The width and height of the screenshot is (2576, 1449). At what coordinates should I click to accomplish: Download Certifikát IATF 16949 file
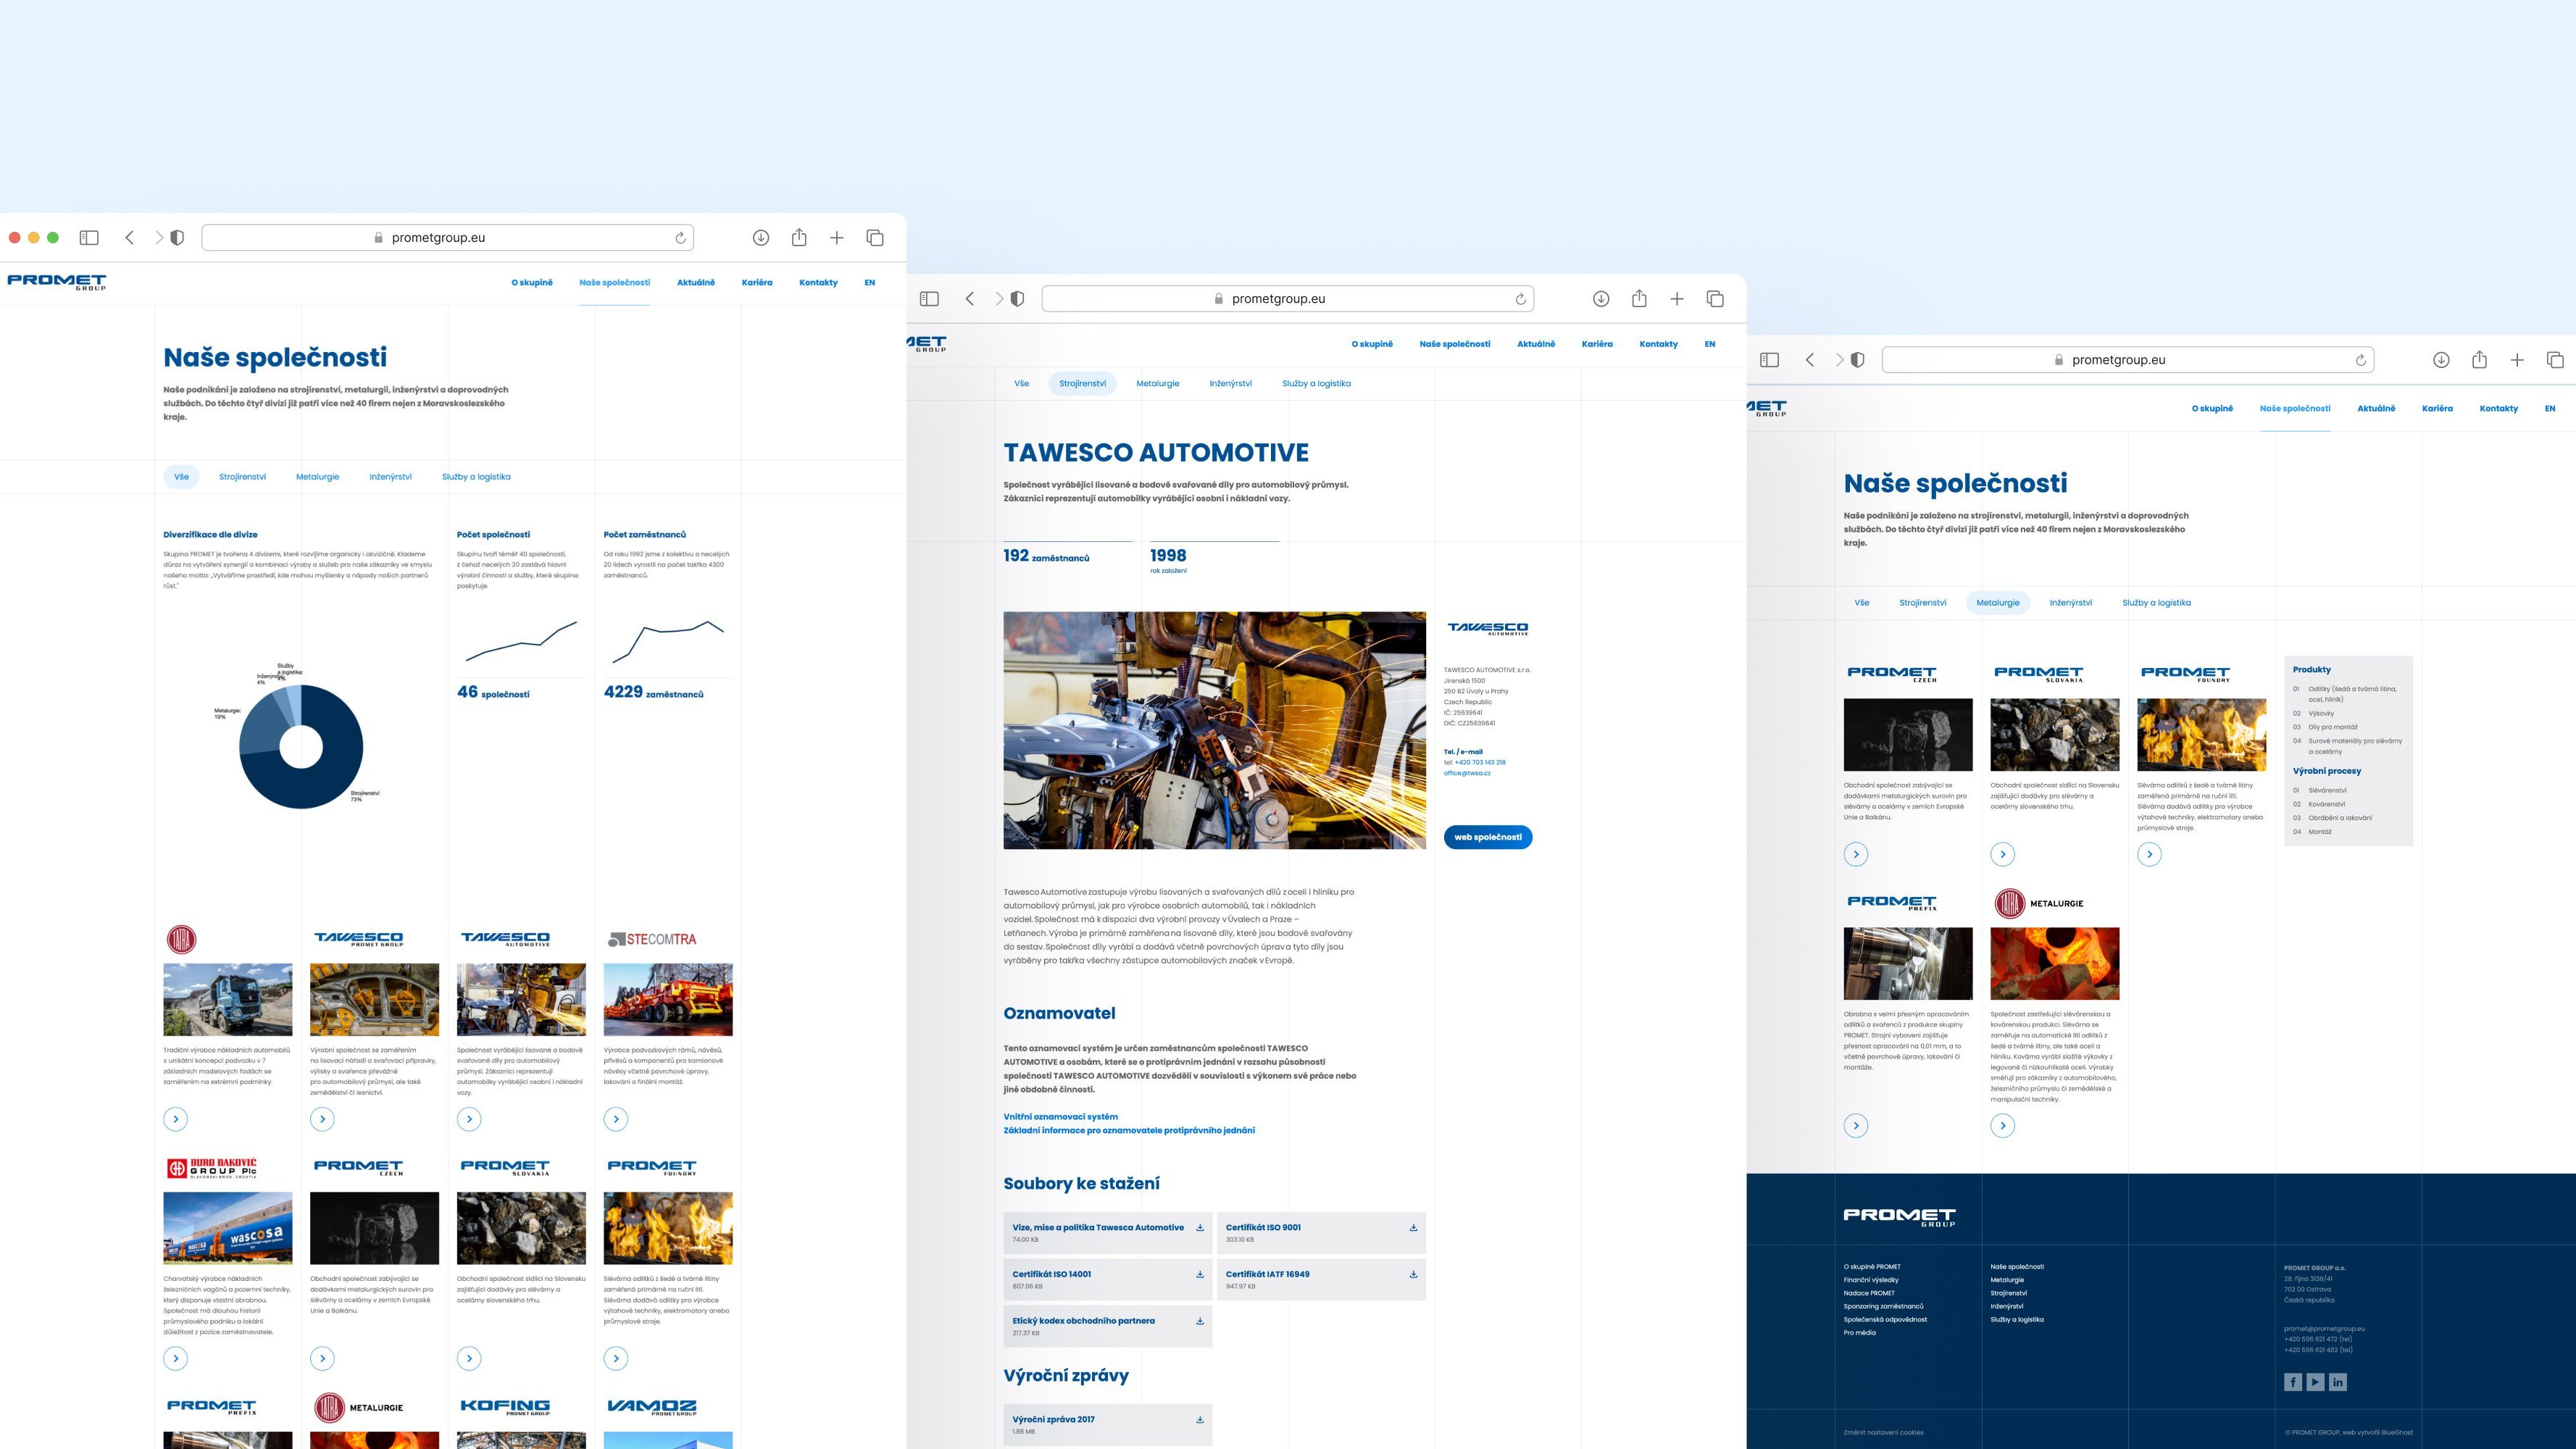(1413, 1274)
